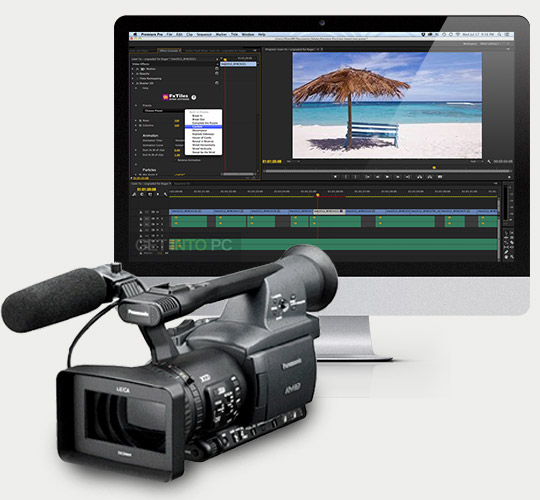Screen dimensions: 540x500
Task: Open the Window menu
Action: (248, 34)
